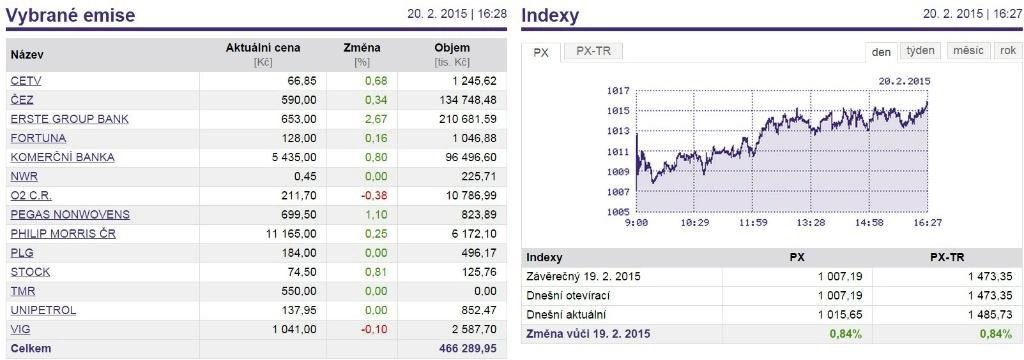Viewport: 1024px width, 360px height.
Task: Open the STOCK emission link
Action: [30, 272]
